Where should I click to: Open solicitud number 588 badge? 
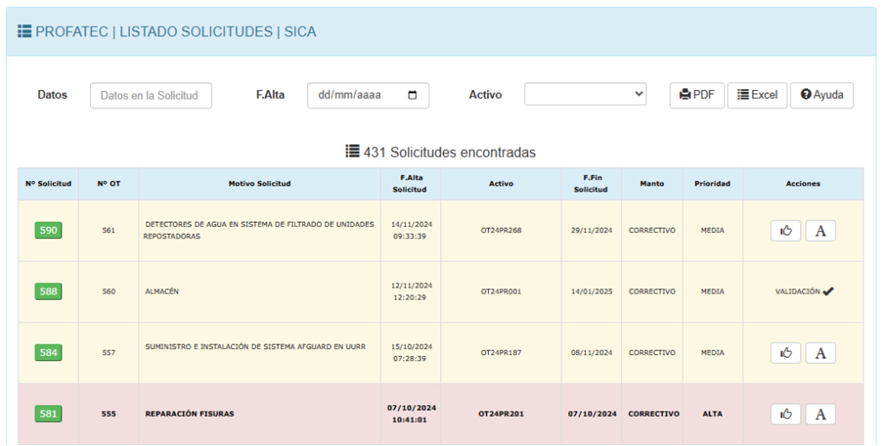[48, 292]
